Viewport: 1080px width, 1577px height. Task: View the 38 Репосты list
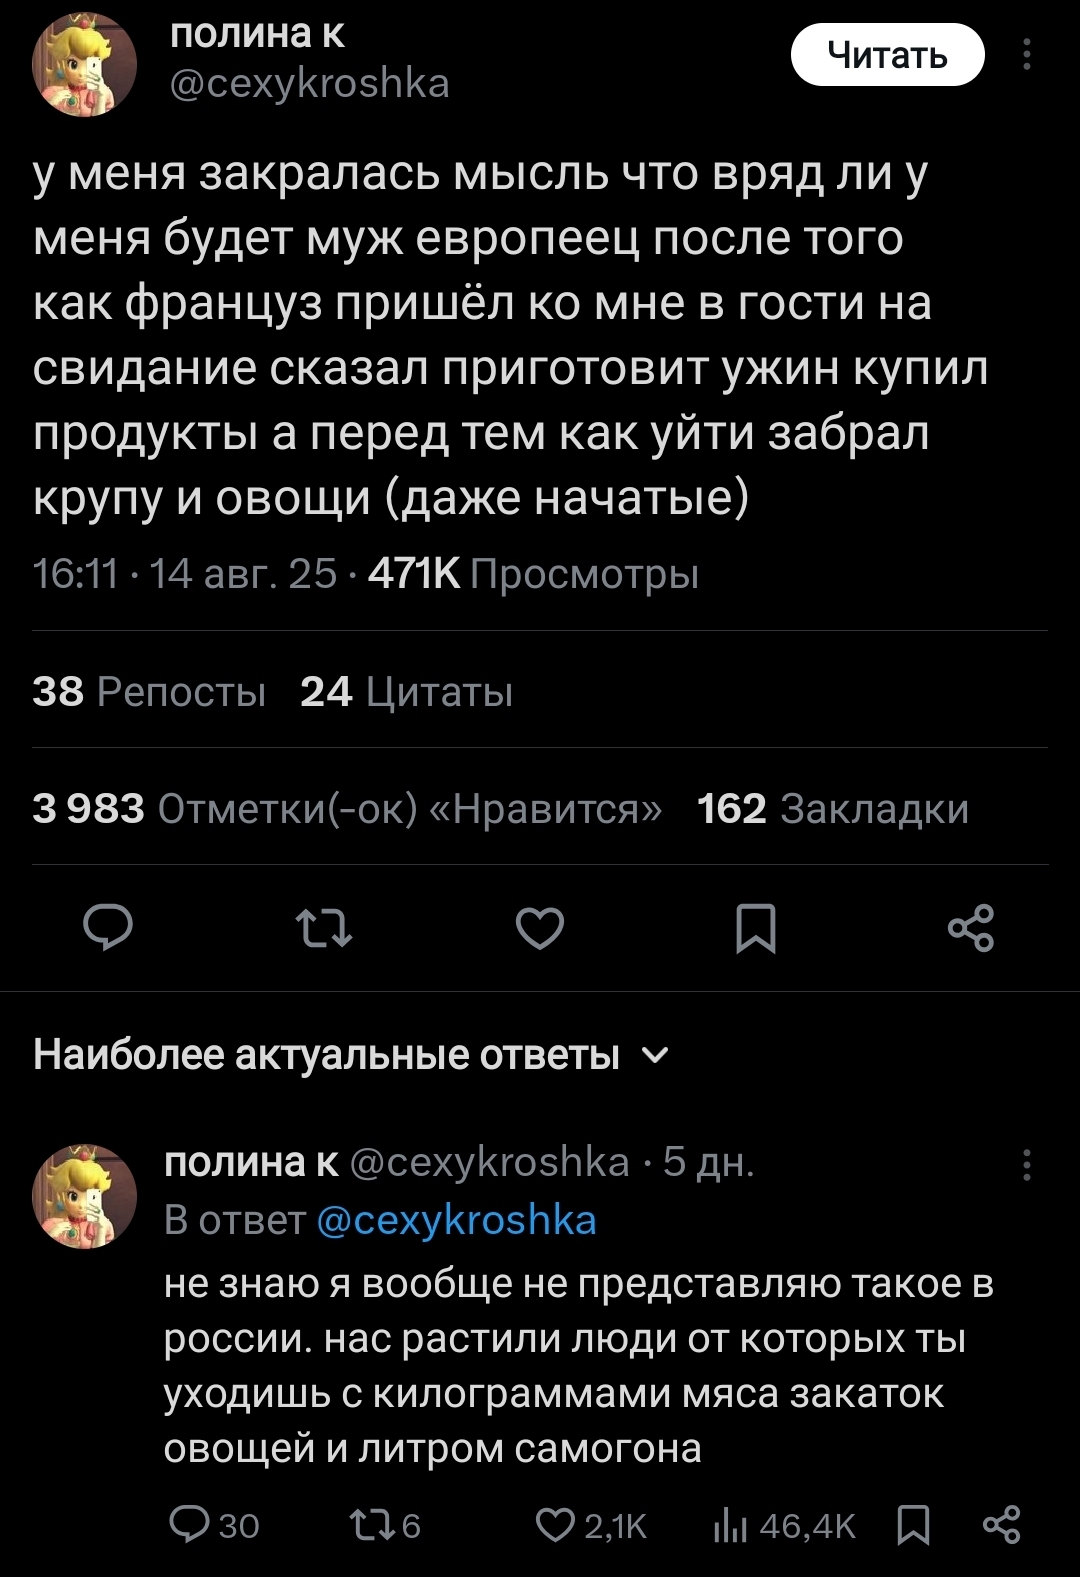(149, 691)
